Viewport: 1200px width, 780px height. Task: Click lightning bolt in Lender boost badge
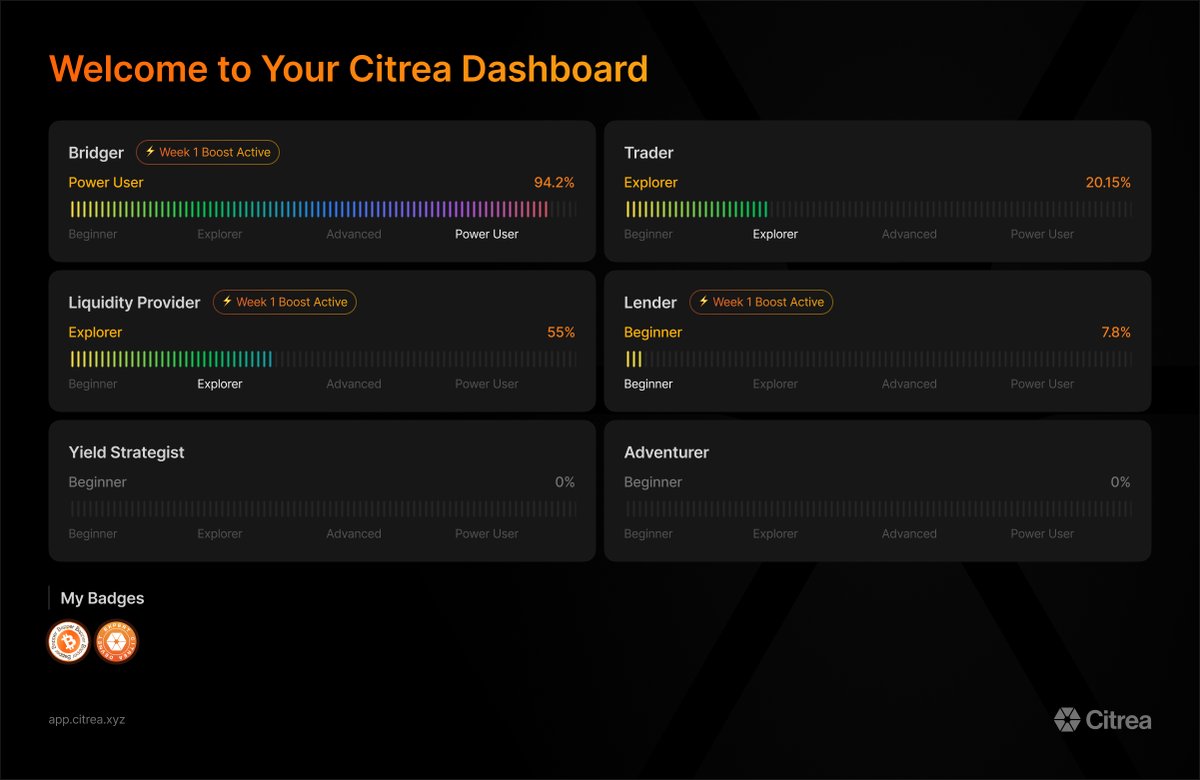[x=704, y=302]
